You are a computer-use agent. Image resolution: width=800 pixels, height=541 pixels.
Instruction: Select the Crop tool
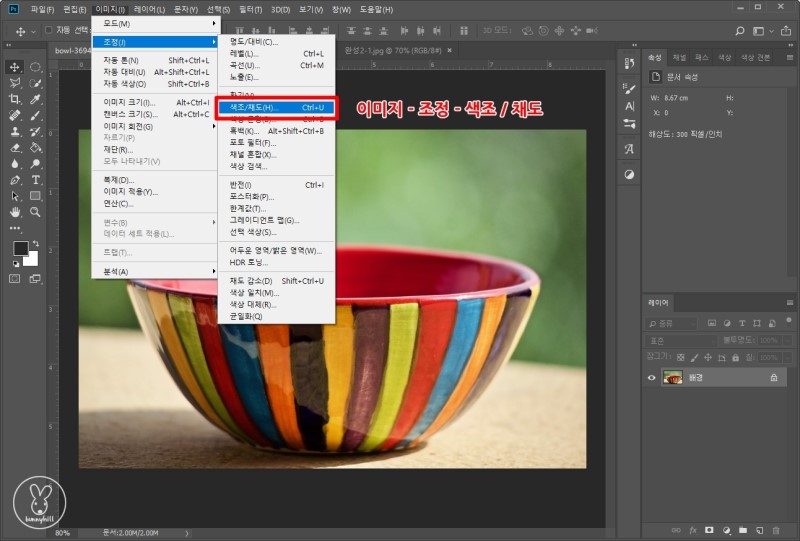tap(15, 99)
